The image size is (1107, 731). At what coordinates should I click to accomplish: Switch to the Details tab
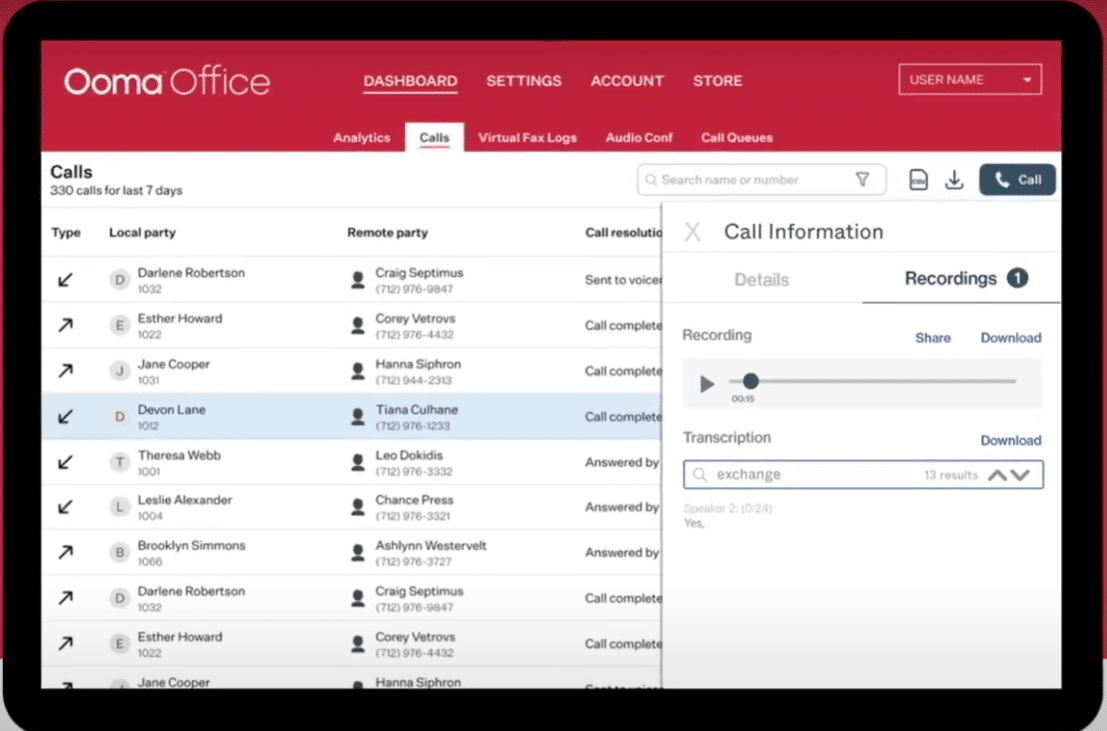(x=762, y=280)
